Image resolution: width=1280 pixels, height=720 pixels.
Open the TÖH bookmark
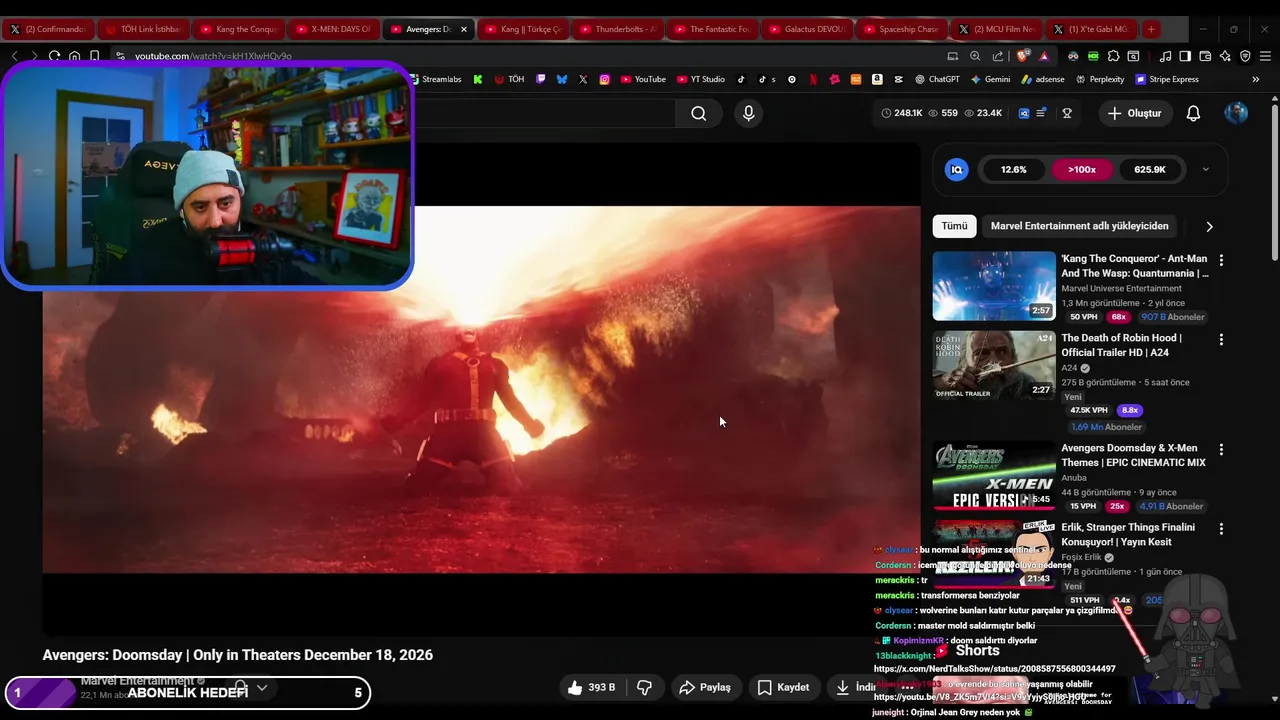tap(509, 79)
